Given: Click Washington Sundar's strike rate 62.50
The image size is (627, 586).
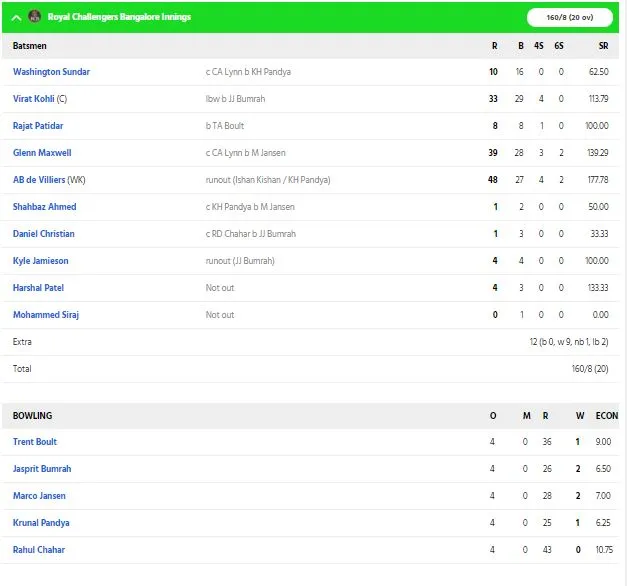Looking at the screenshot, I should click(599, 72).
